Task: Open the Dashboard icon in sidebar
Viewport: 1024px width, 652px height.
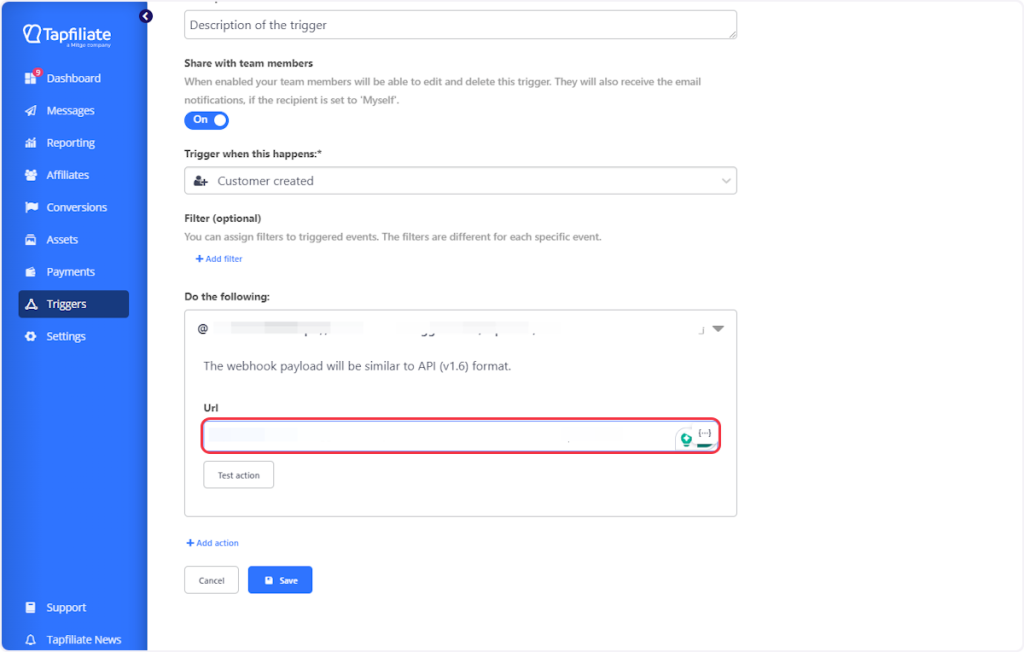Action: [x=30, y=78]
